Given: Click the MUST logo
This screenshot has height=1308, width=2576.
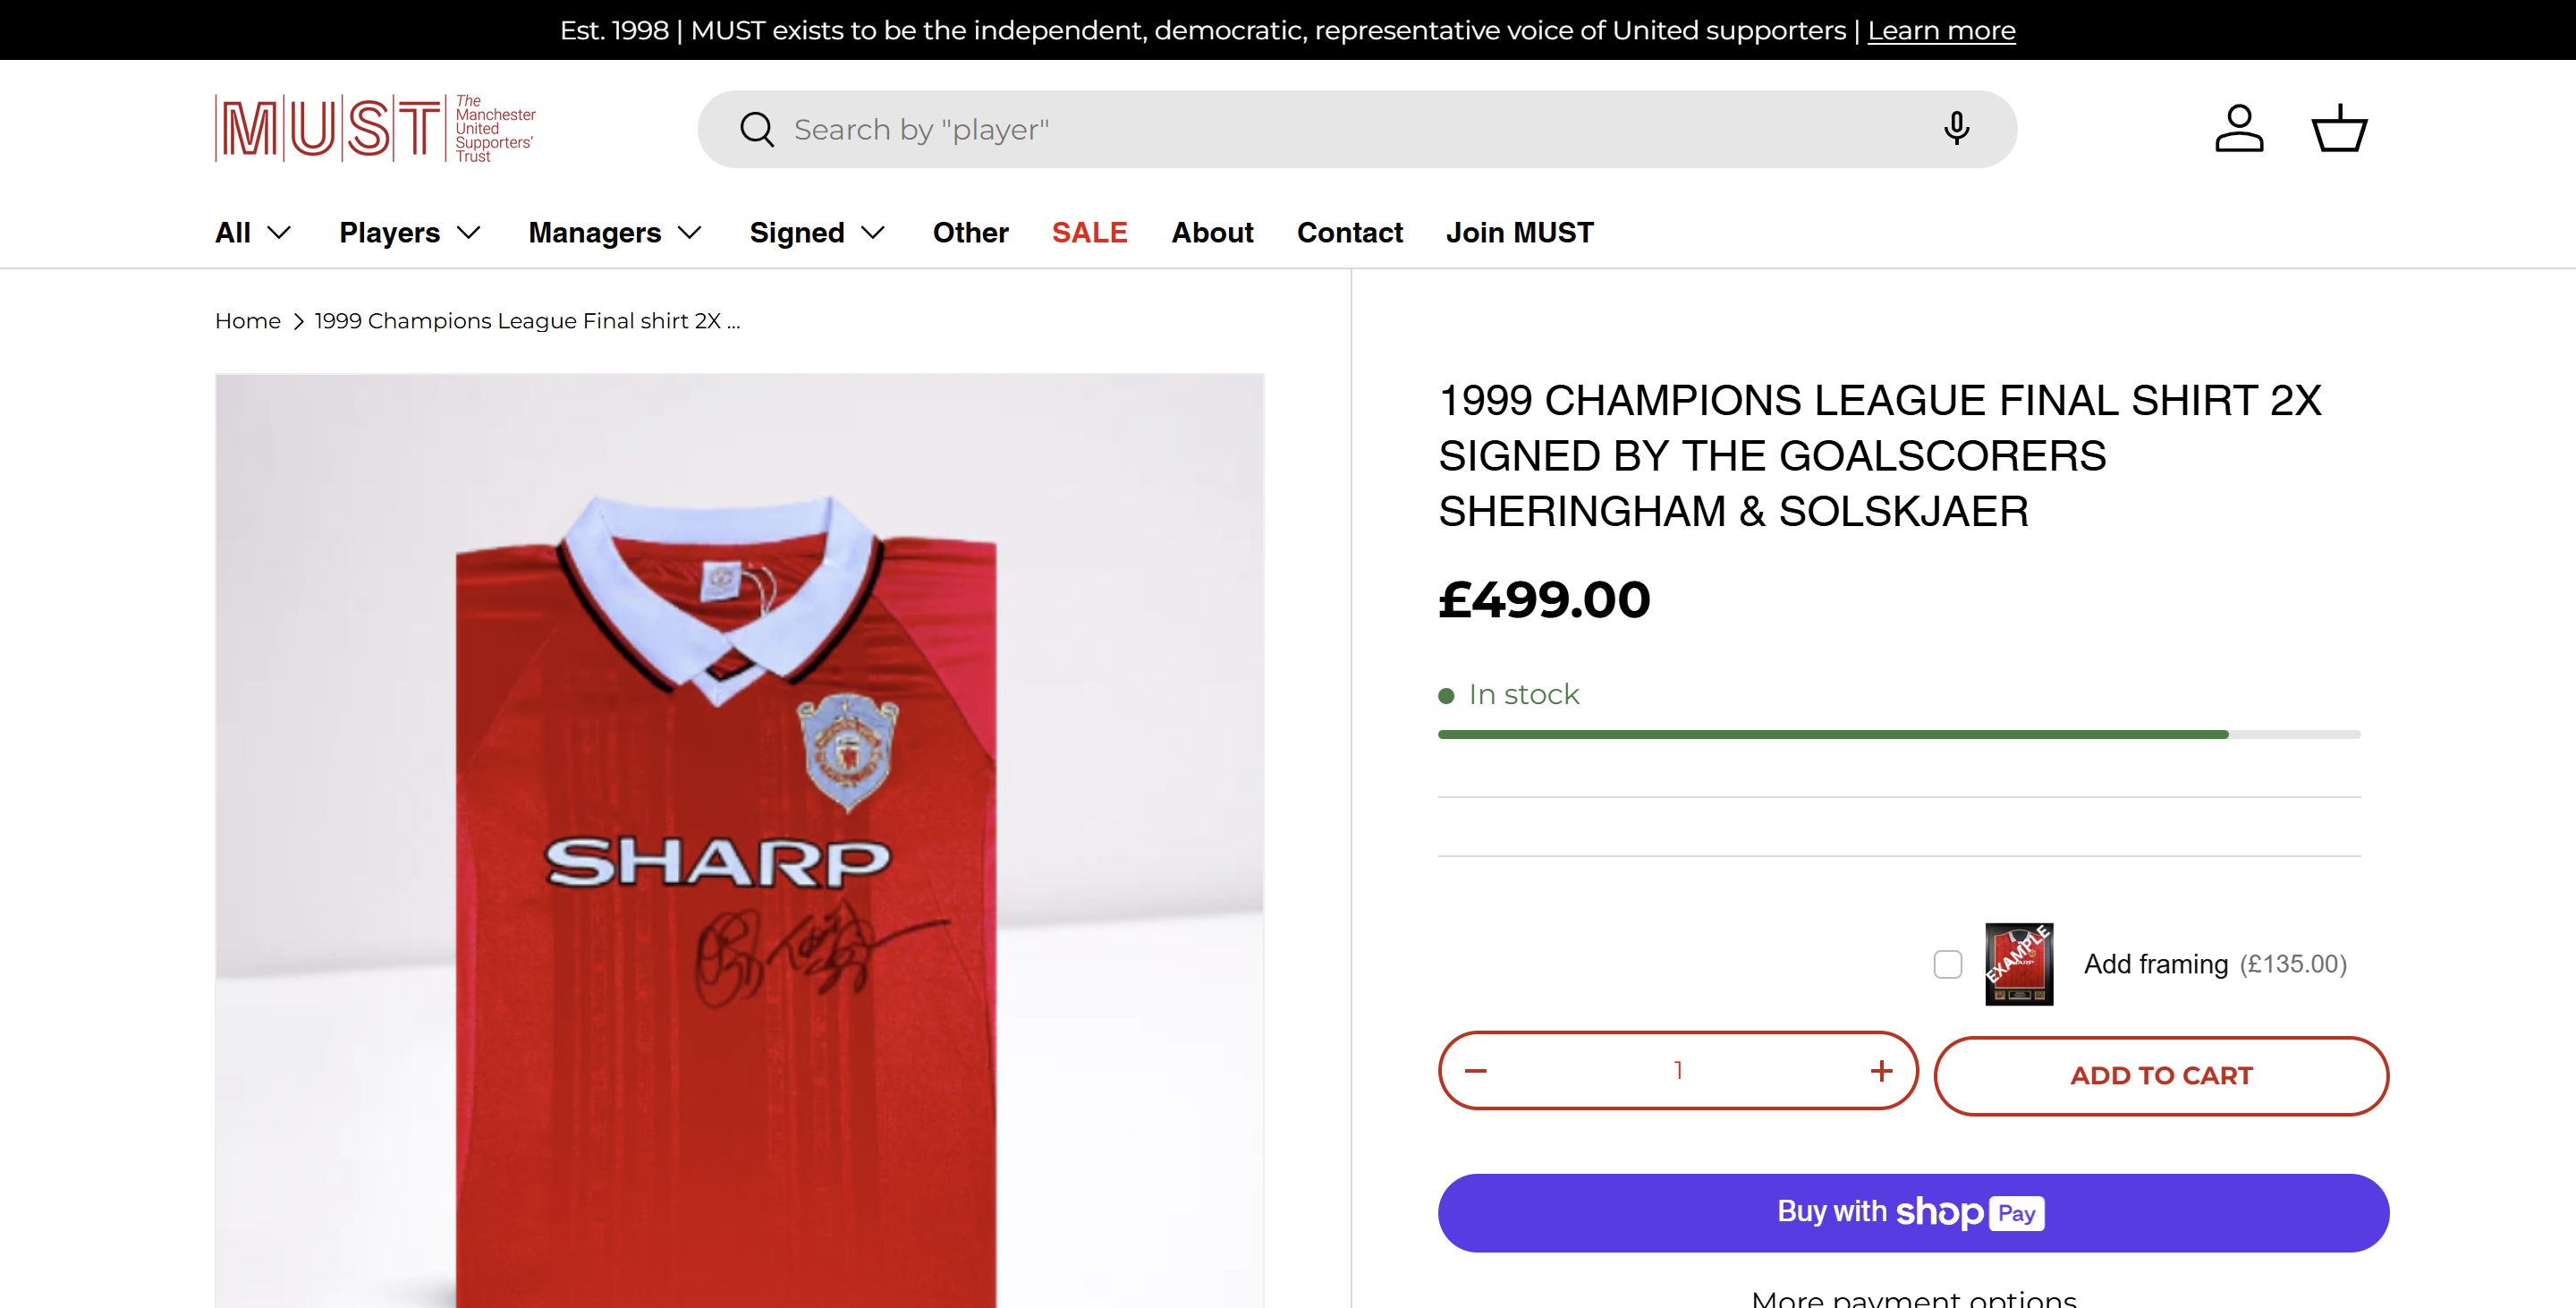Looking at the screenshot, I should [x=375, y=128].
